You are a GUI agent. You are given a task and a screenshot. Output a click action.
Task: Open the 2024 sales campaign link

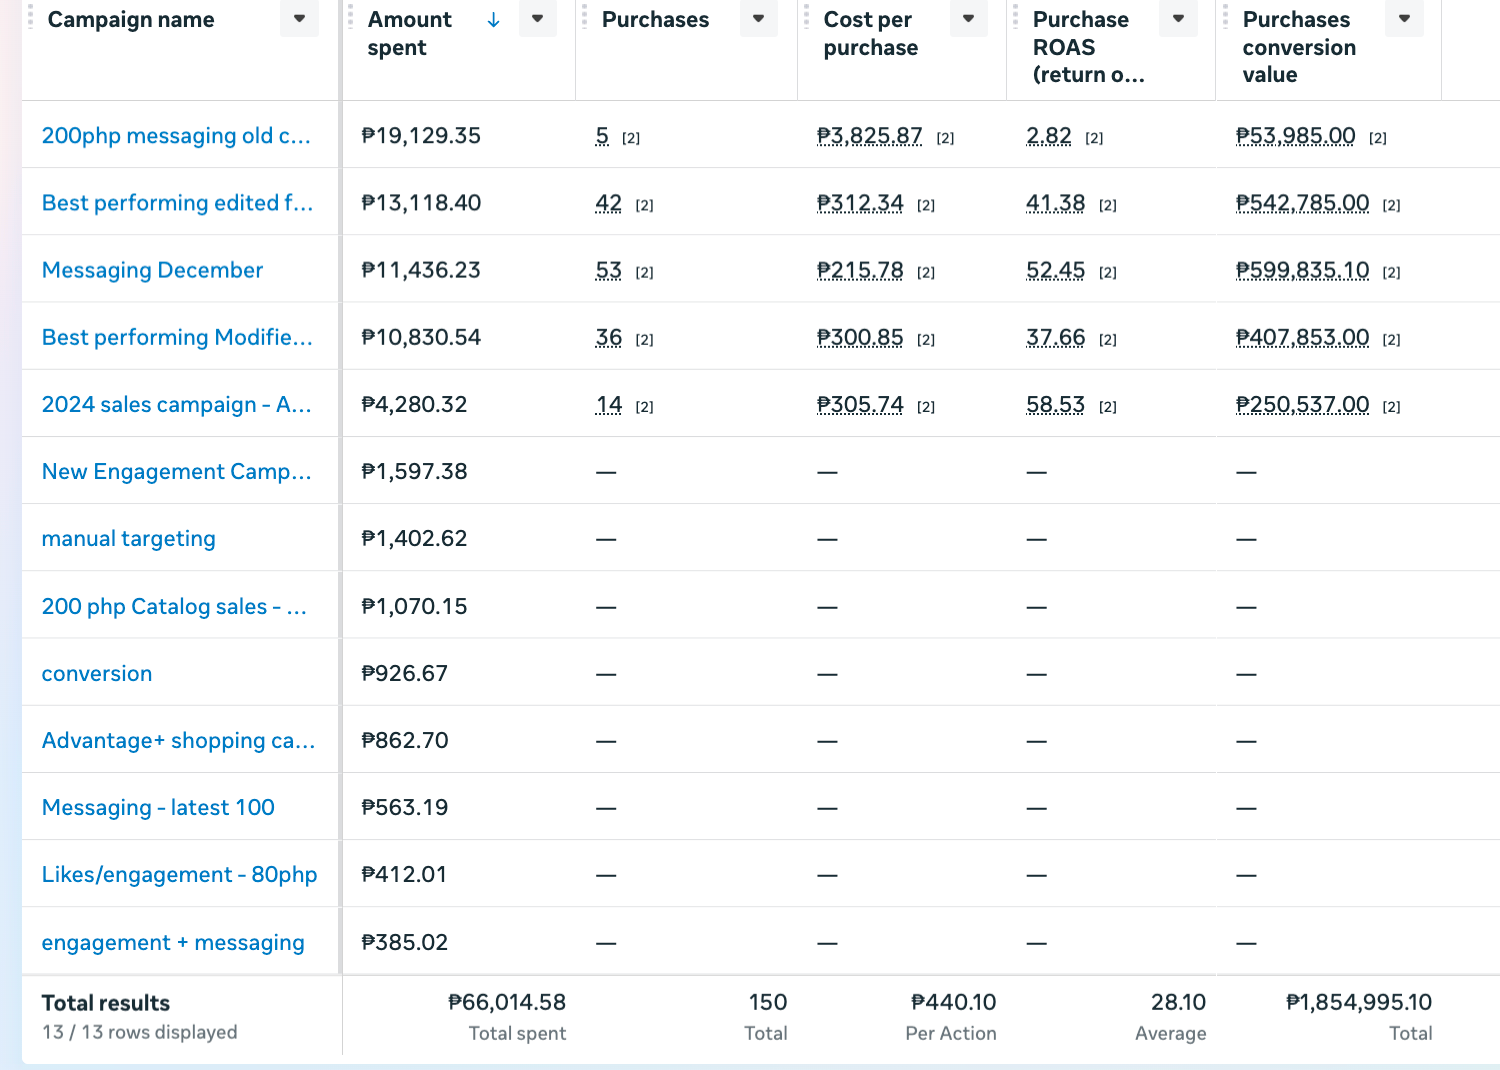176,404
